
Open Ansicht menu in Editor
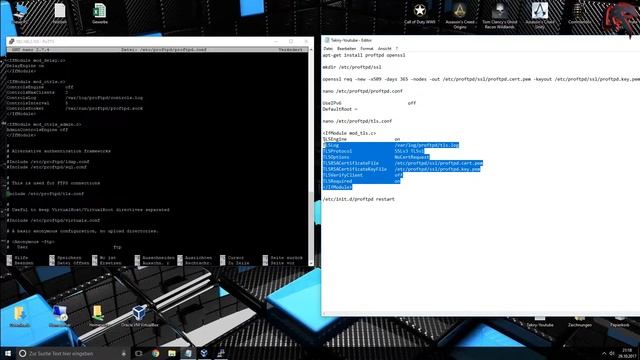coord(384,49)
